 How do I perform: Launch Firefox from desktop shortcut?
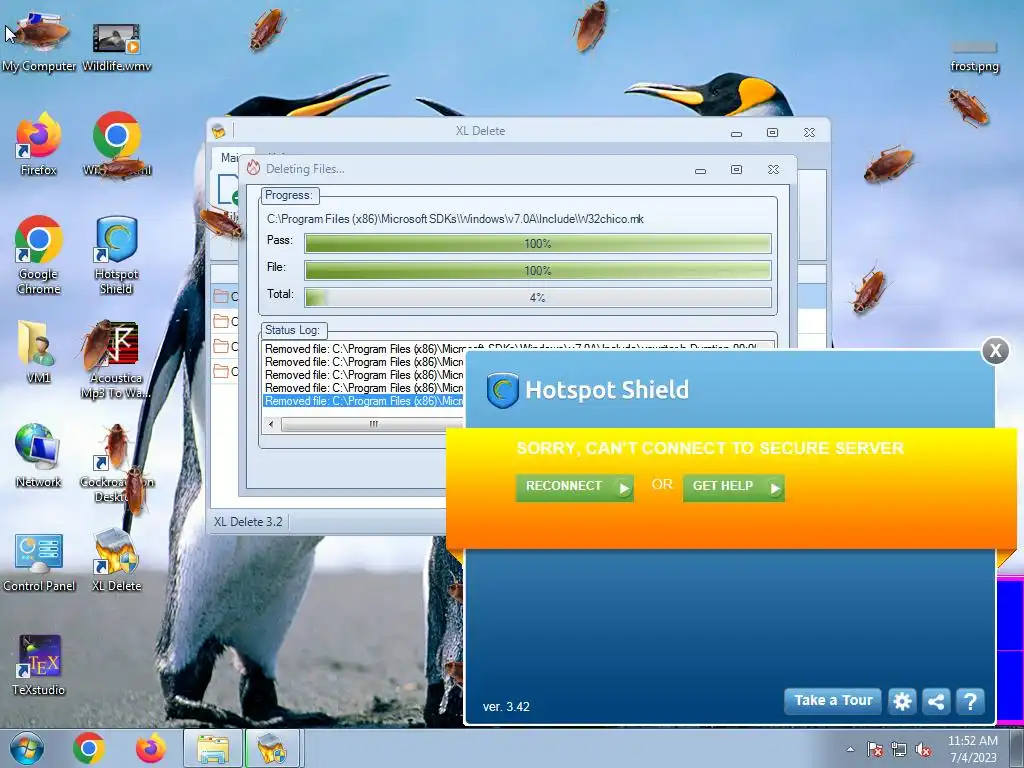tap(39, 144)
